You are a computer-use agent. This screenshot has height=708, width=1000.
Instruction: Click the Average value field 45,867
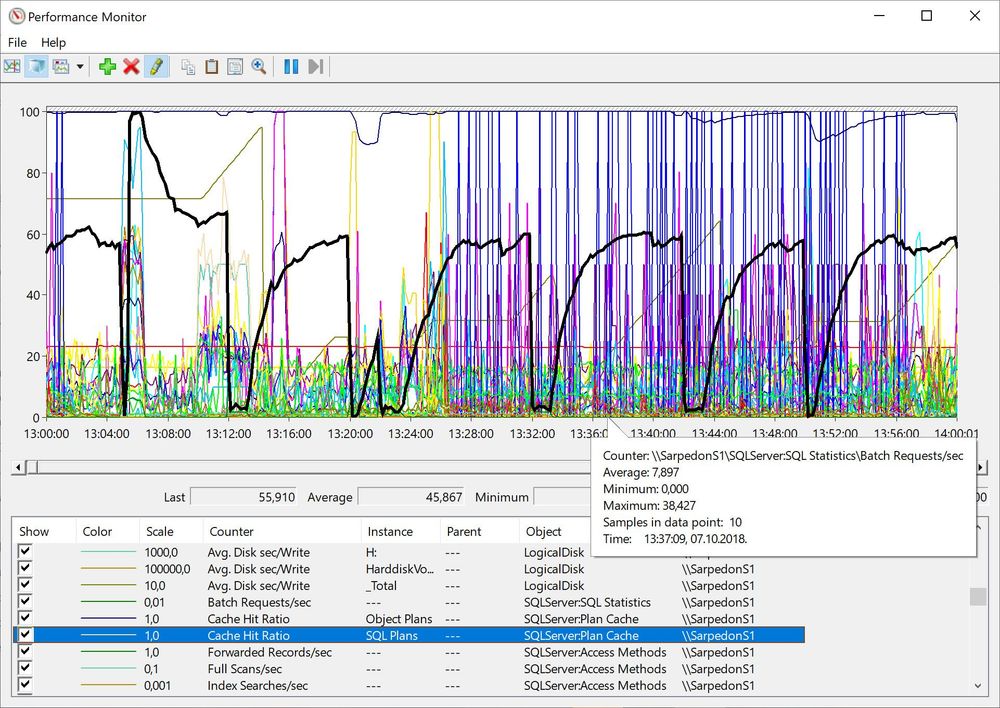point(411,497)
